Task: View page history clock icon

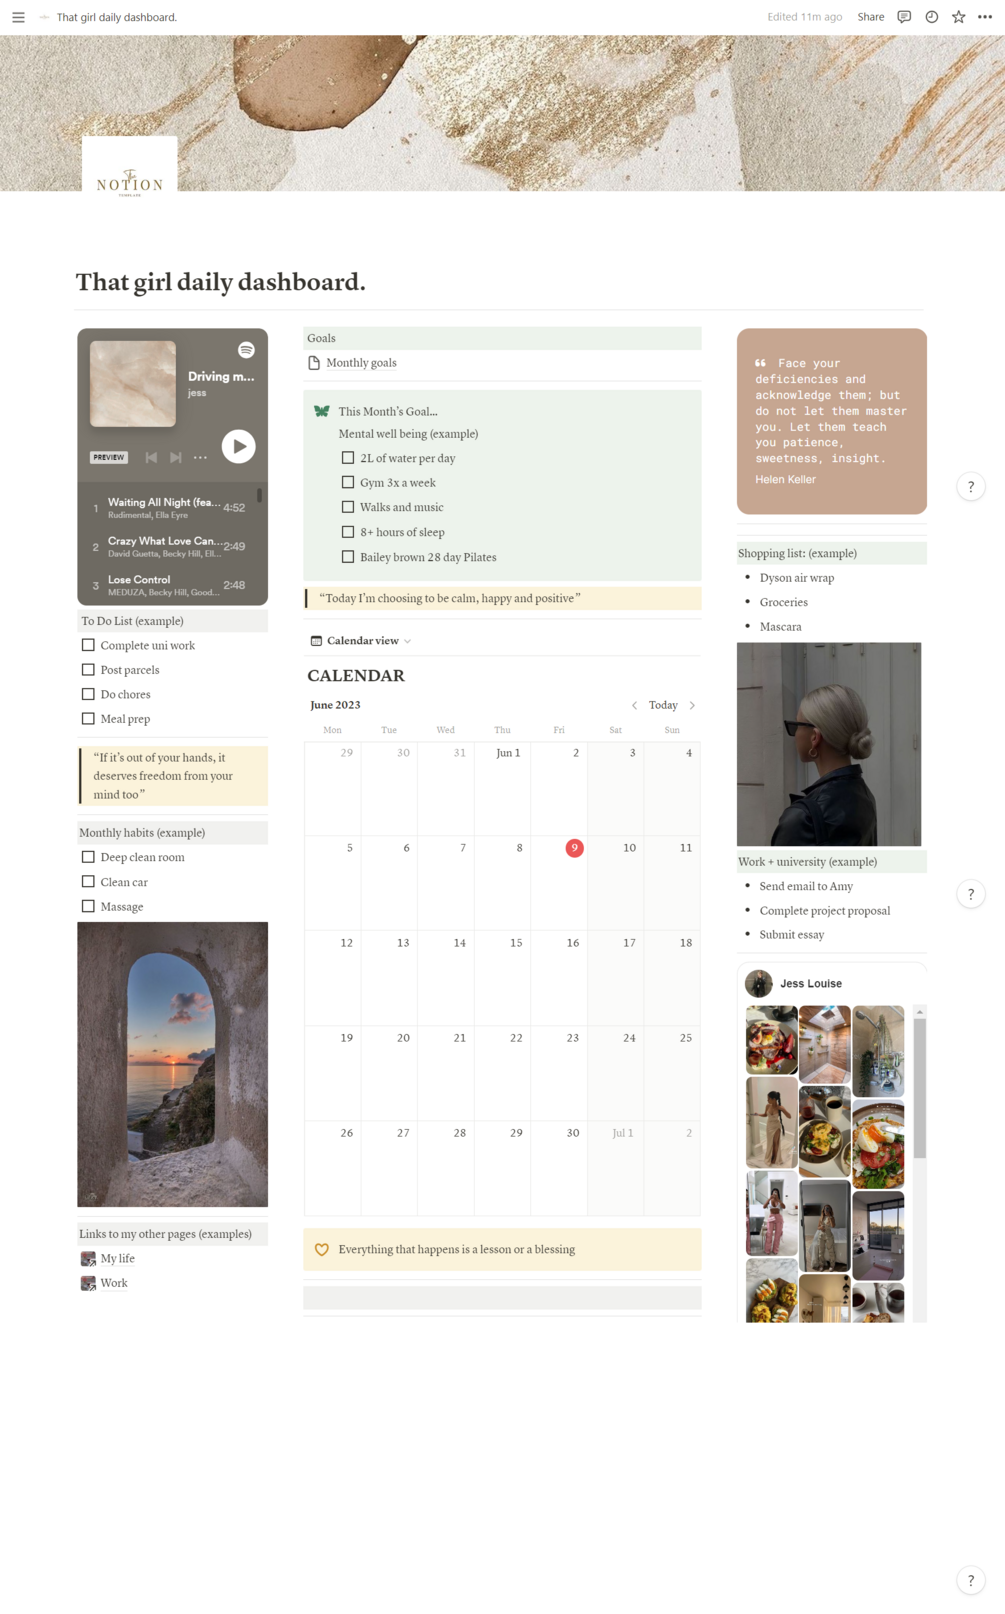Action: click(931, 17)
